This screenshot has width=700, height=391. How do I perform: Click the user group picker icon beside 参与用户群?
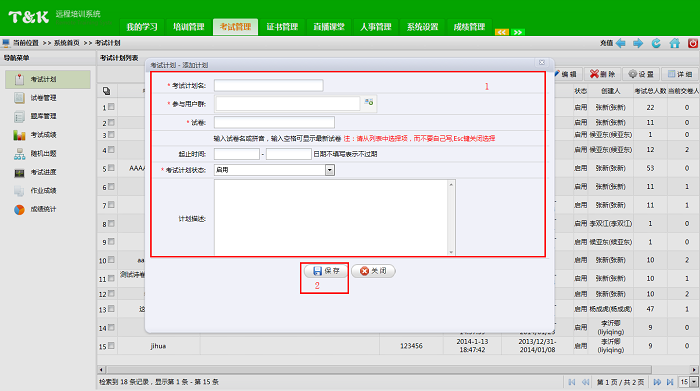point(369,102)
